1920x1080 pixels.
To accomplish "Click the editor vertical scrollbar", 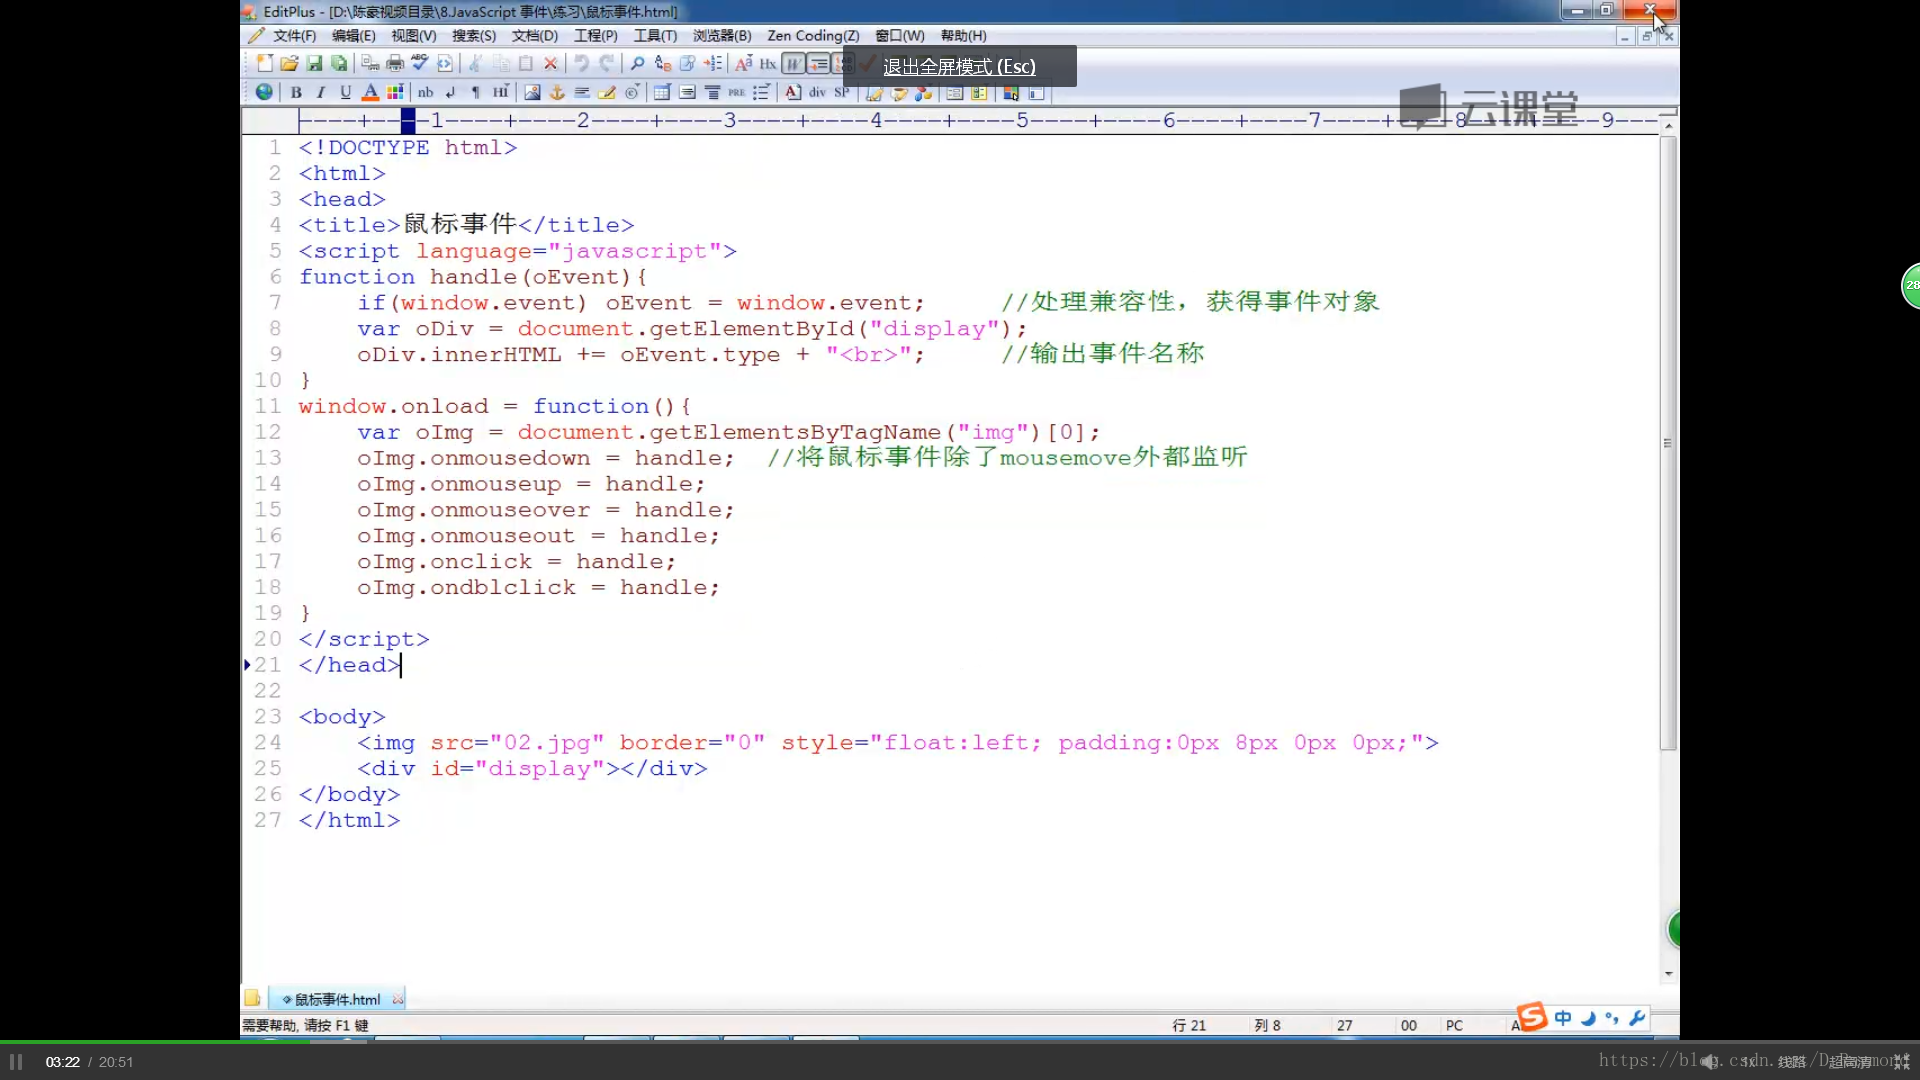I will (1668, 443).
